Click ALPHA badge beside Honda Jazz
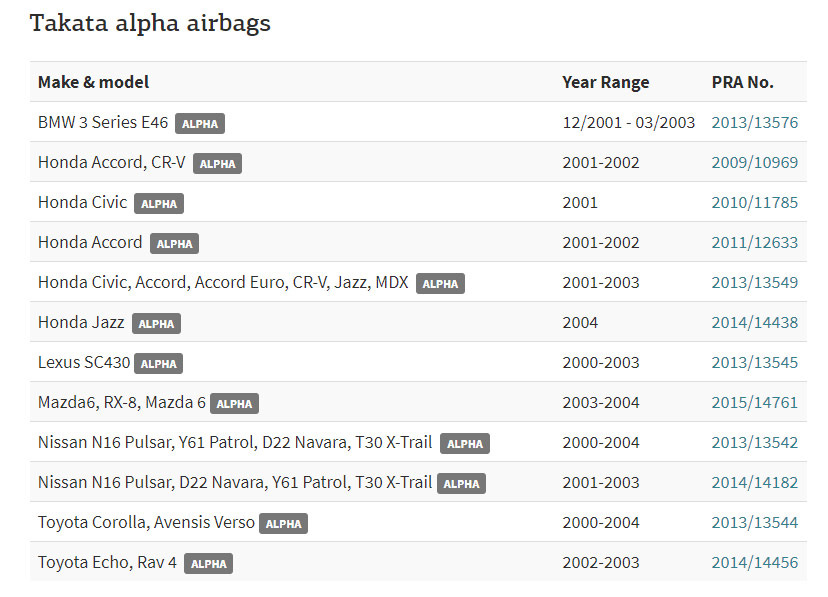 click(156, 324)
